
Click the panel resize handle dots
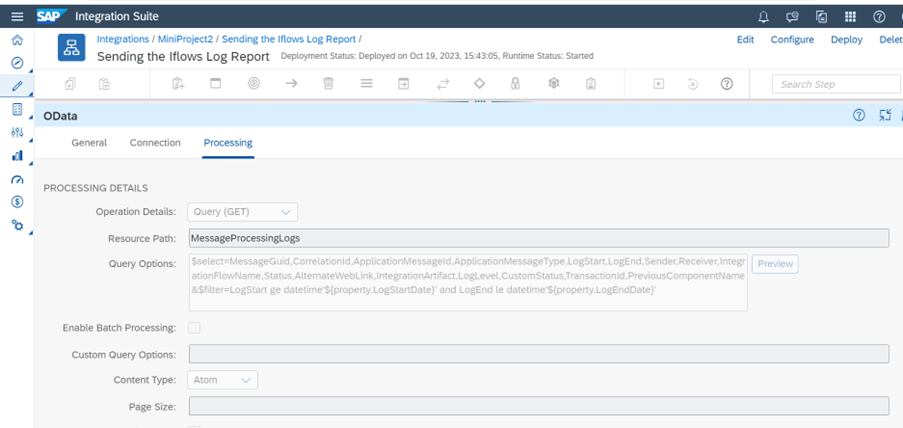coord(479,101)
